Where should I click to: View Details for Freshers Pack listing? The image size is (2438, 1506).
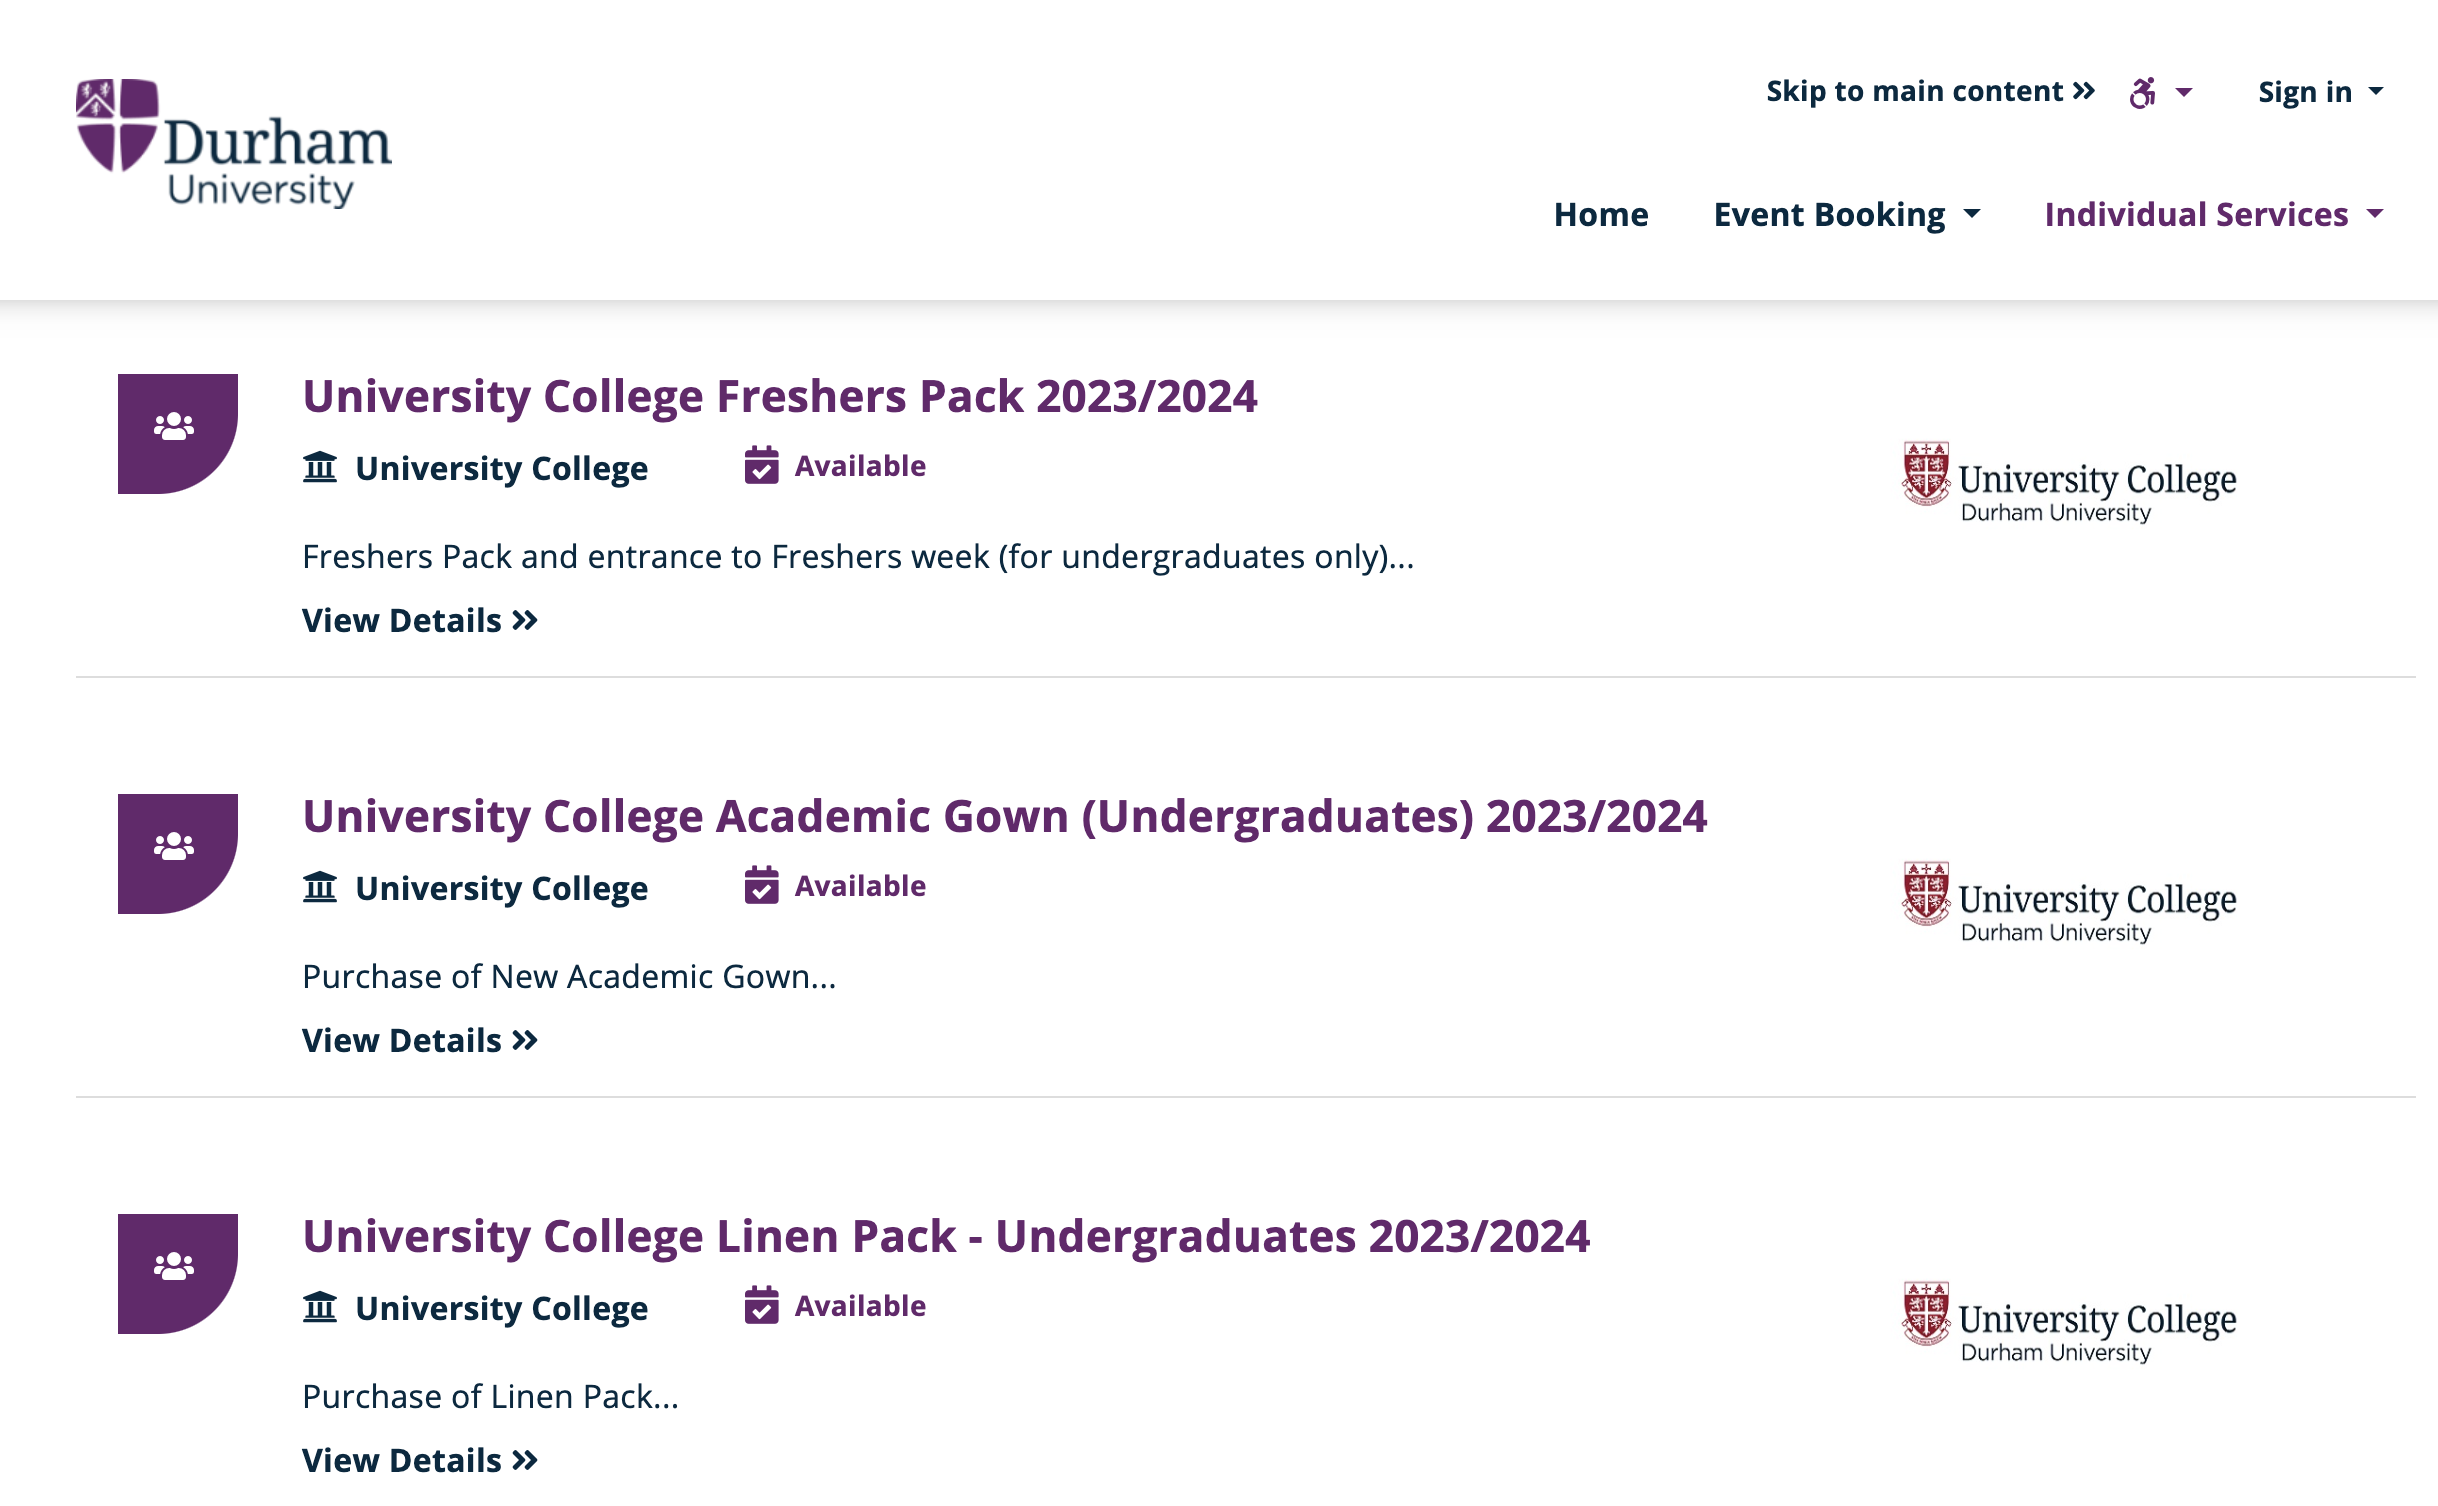420,620
